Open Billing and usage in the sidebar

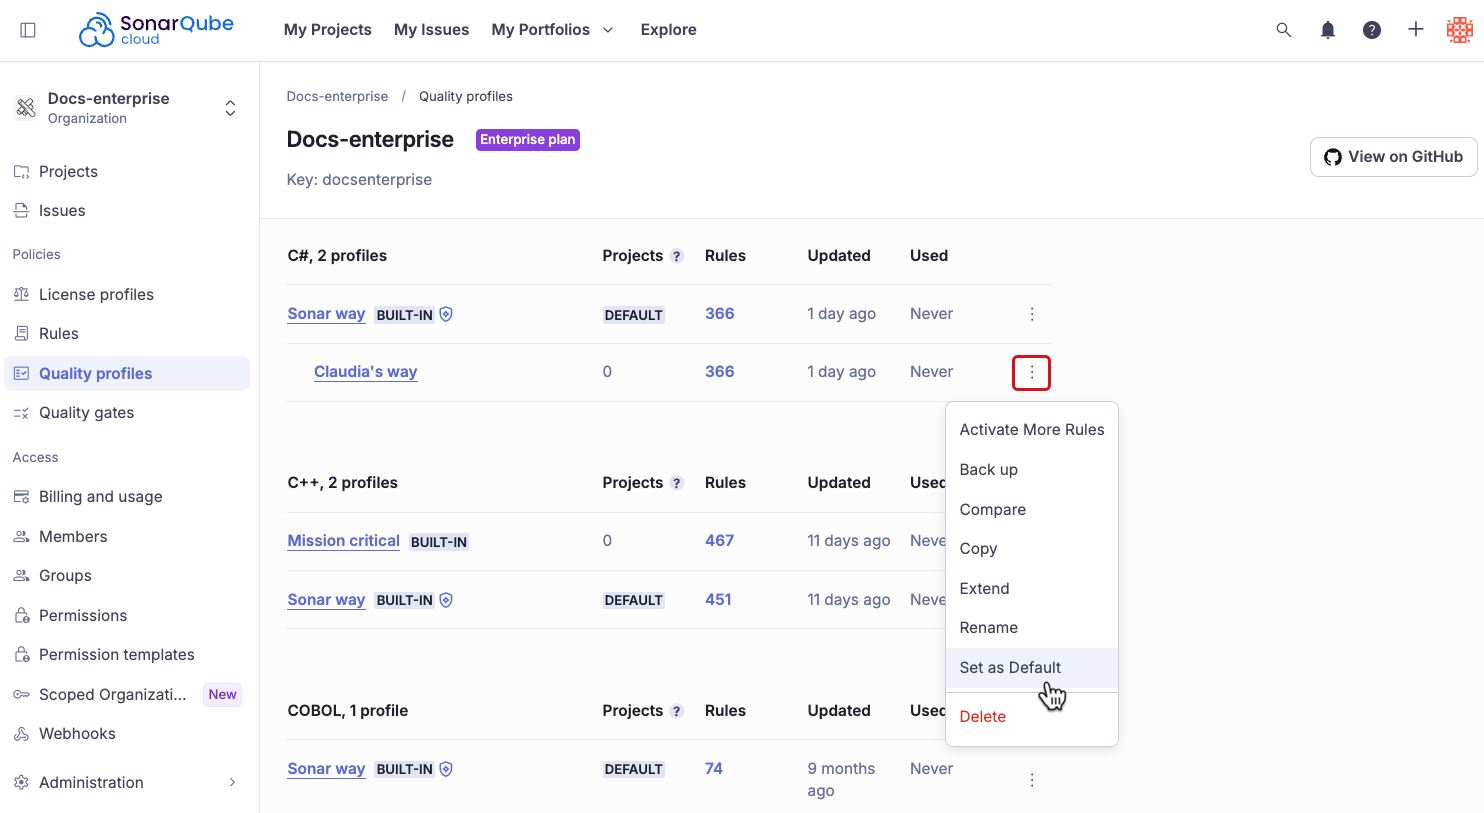click(126, 497)
